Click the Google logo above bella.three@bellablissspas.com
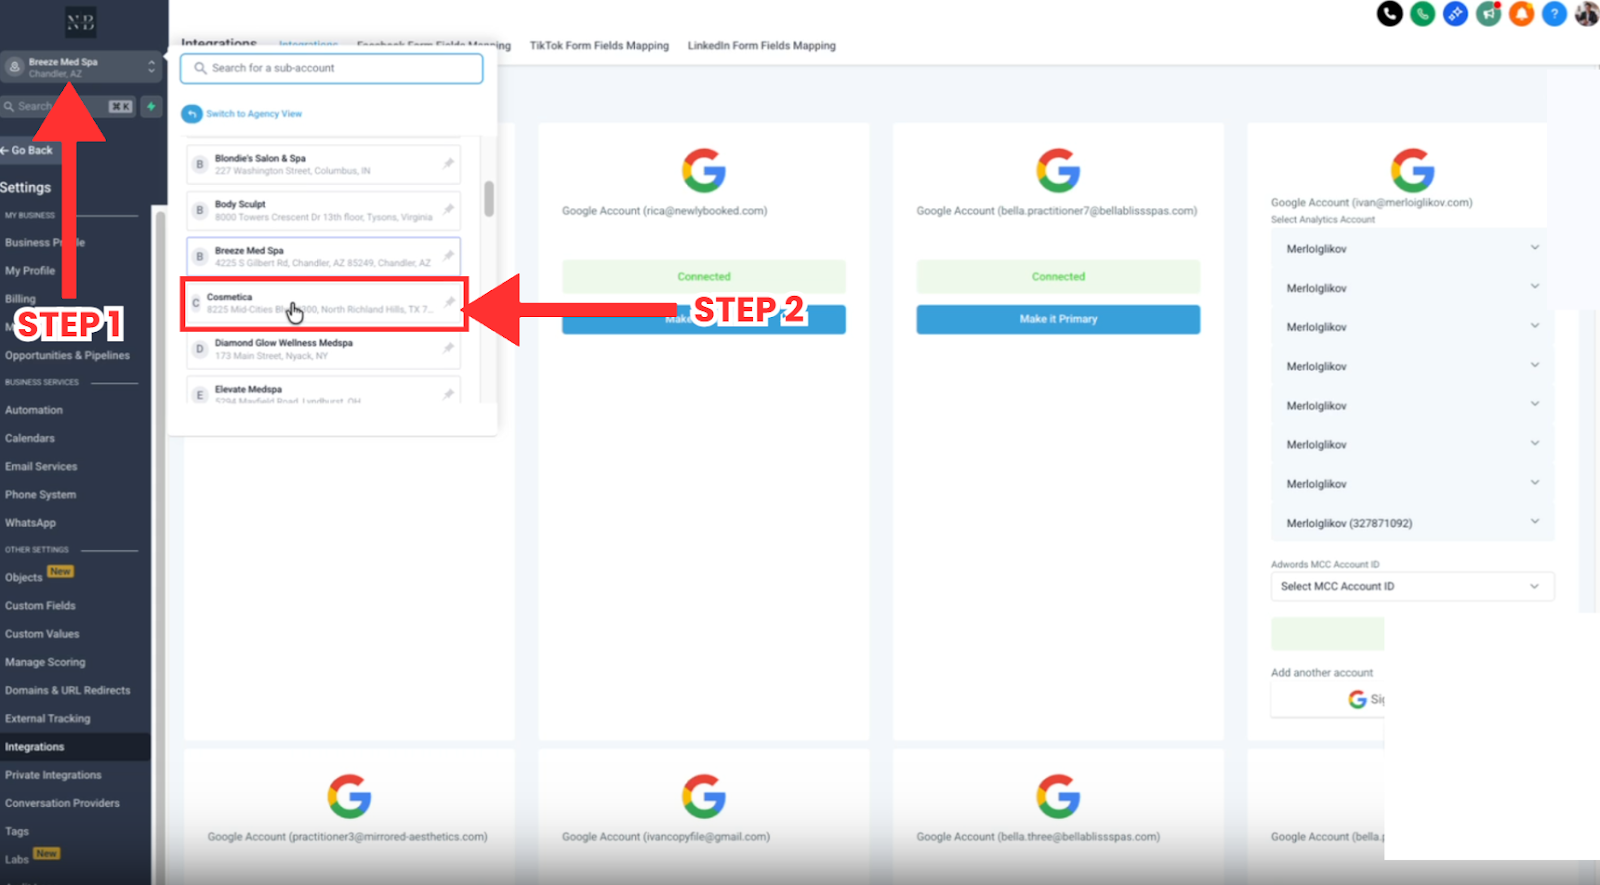1600x885 pixels. [1058, 797]
